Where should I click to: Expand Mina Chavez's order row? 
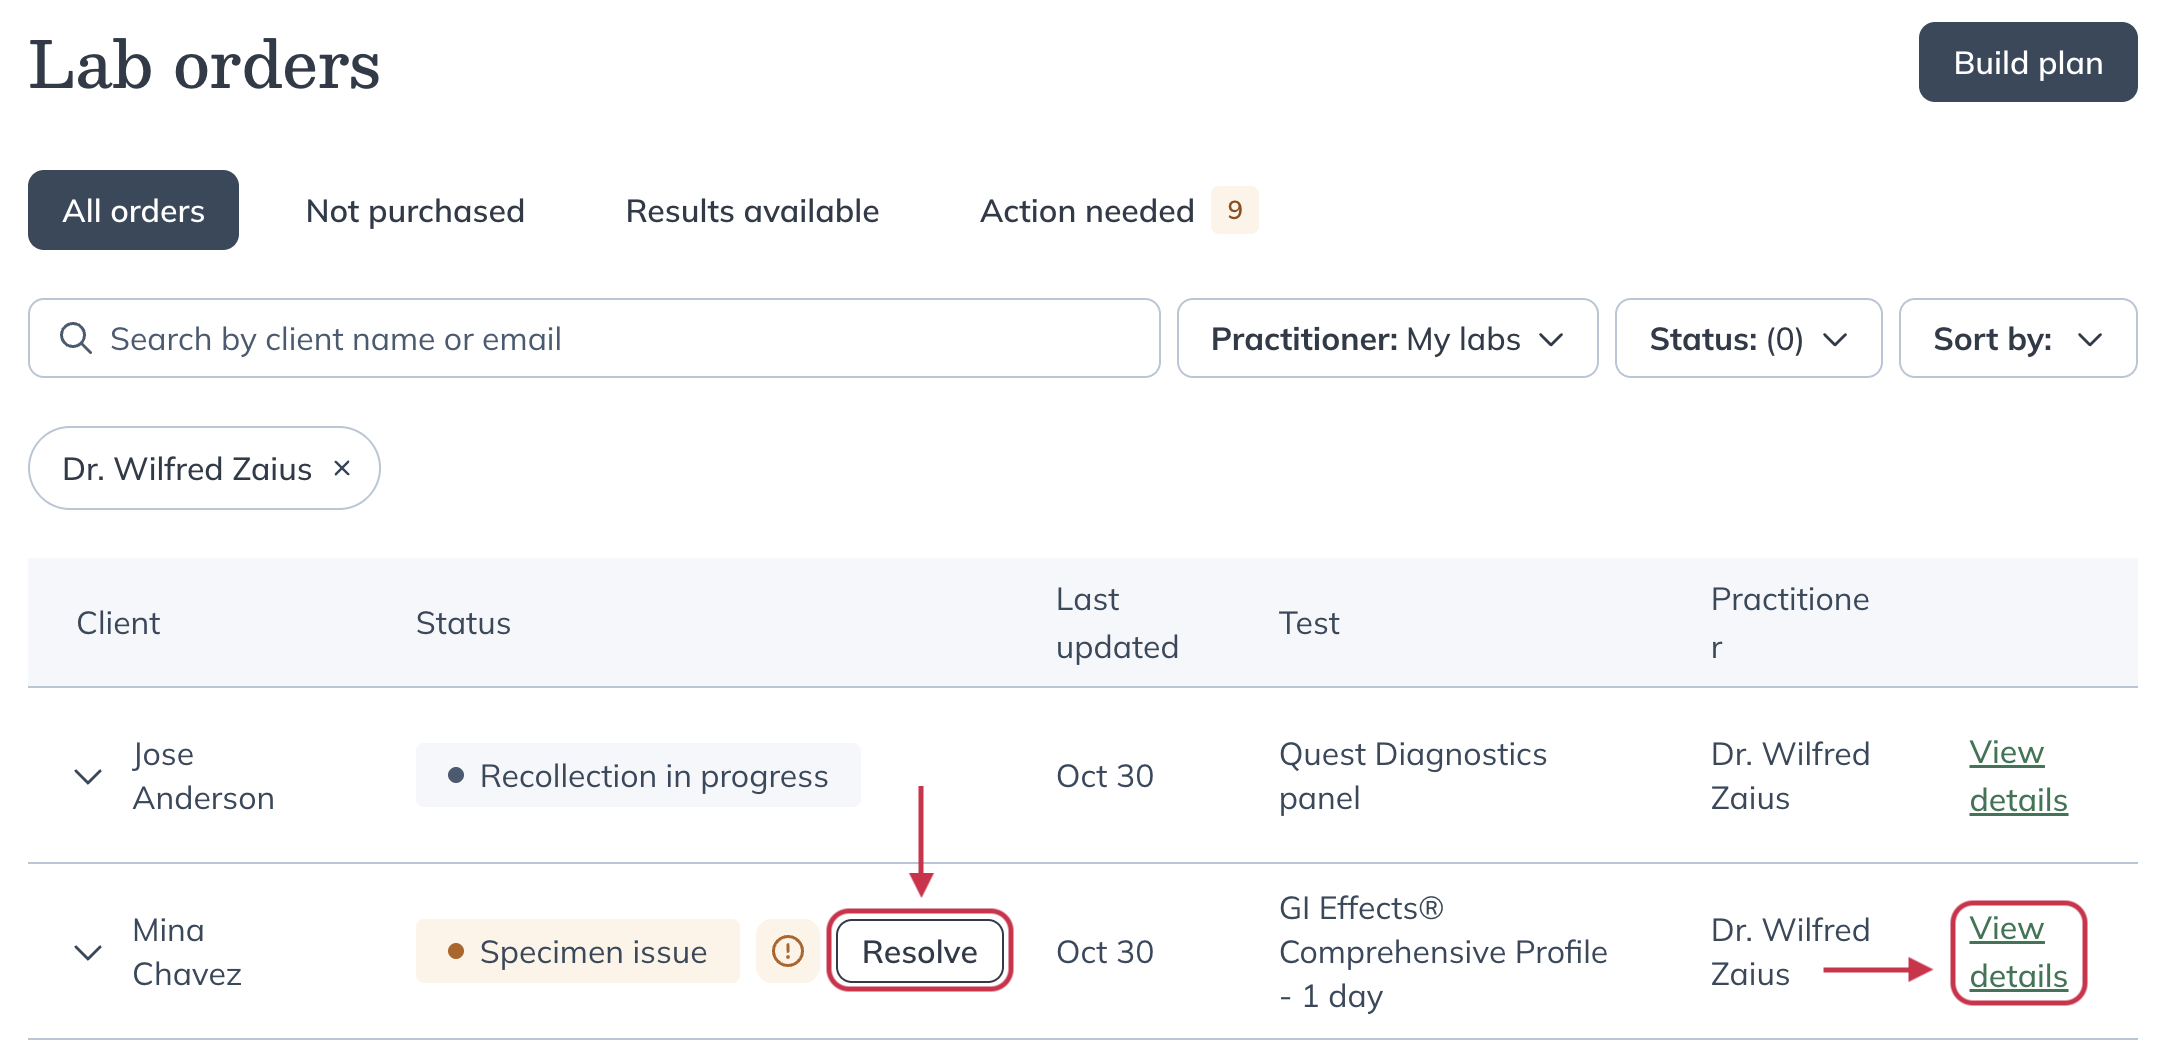(x=87, y=951)
